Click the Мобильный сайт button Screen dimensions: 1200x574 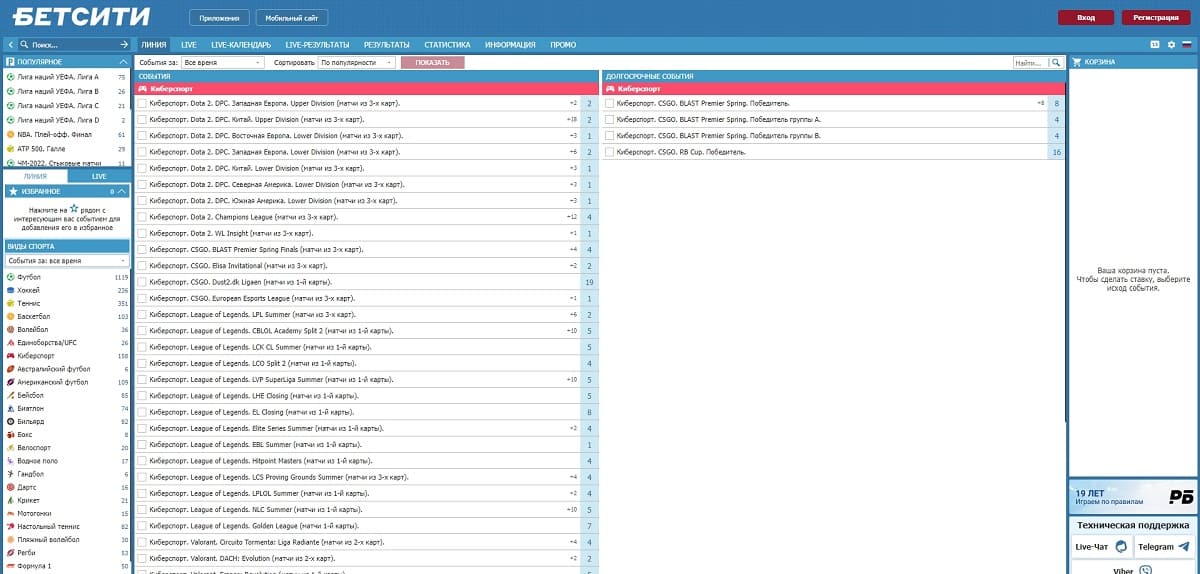(x=291, y=17)
